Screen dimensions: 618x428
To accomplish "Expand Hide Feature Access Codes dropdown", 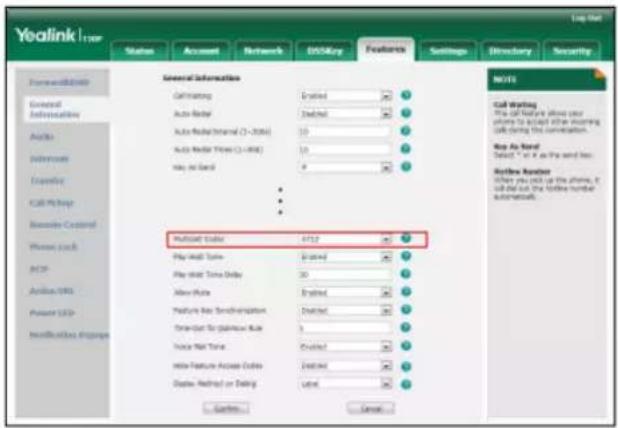I will tap(387, 366).
